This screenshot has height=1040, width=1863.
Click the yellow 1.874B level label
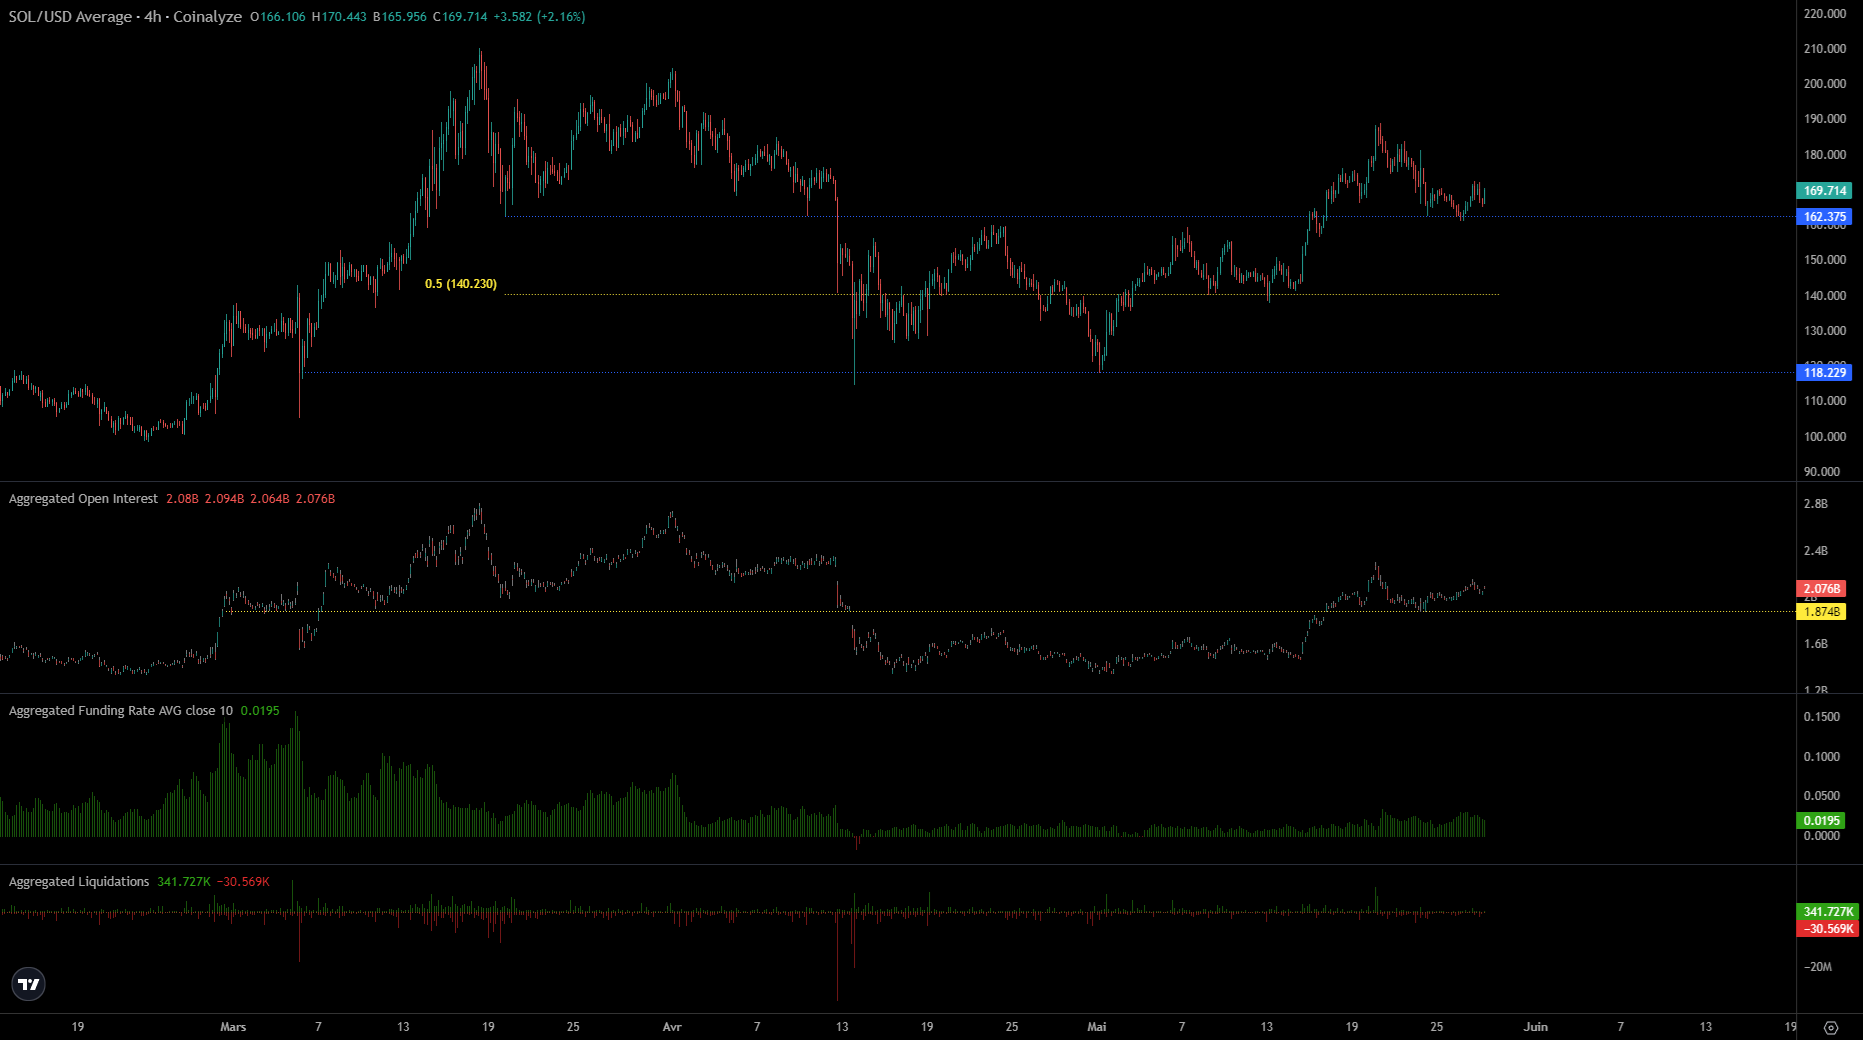(x=1821, y=612)
